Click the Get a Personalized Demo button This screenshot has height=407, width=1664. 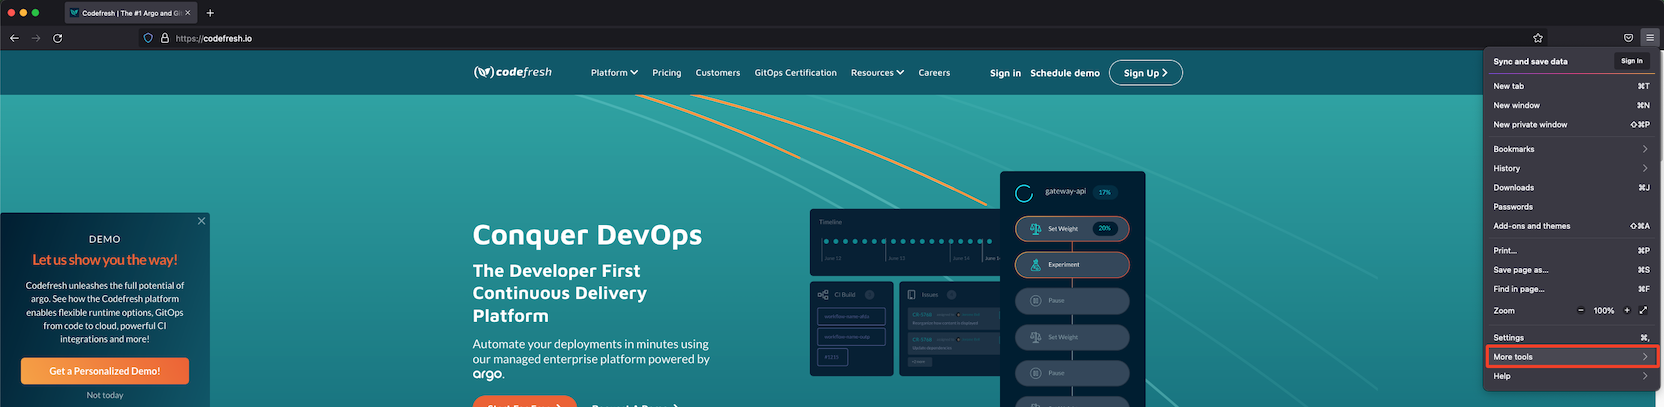105,371
